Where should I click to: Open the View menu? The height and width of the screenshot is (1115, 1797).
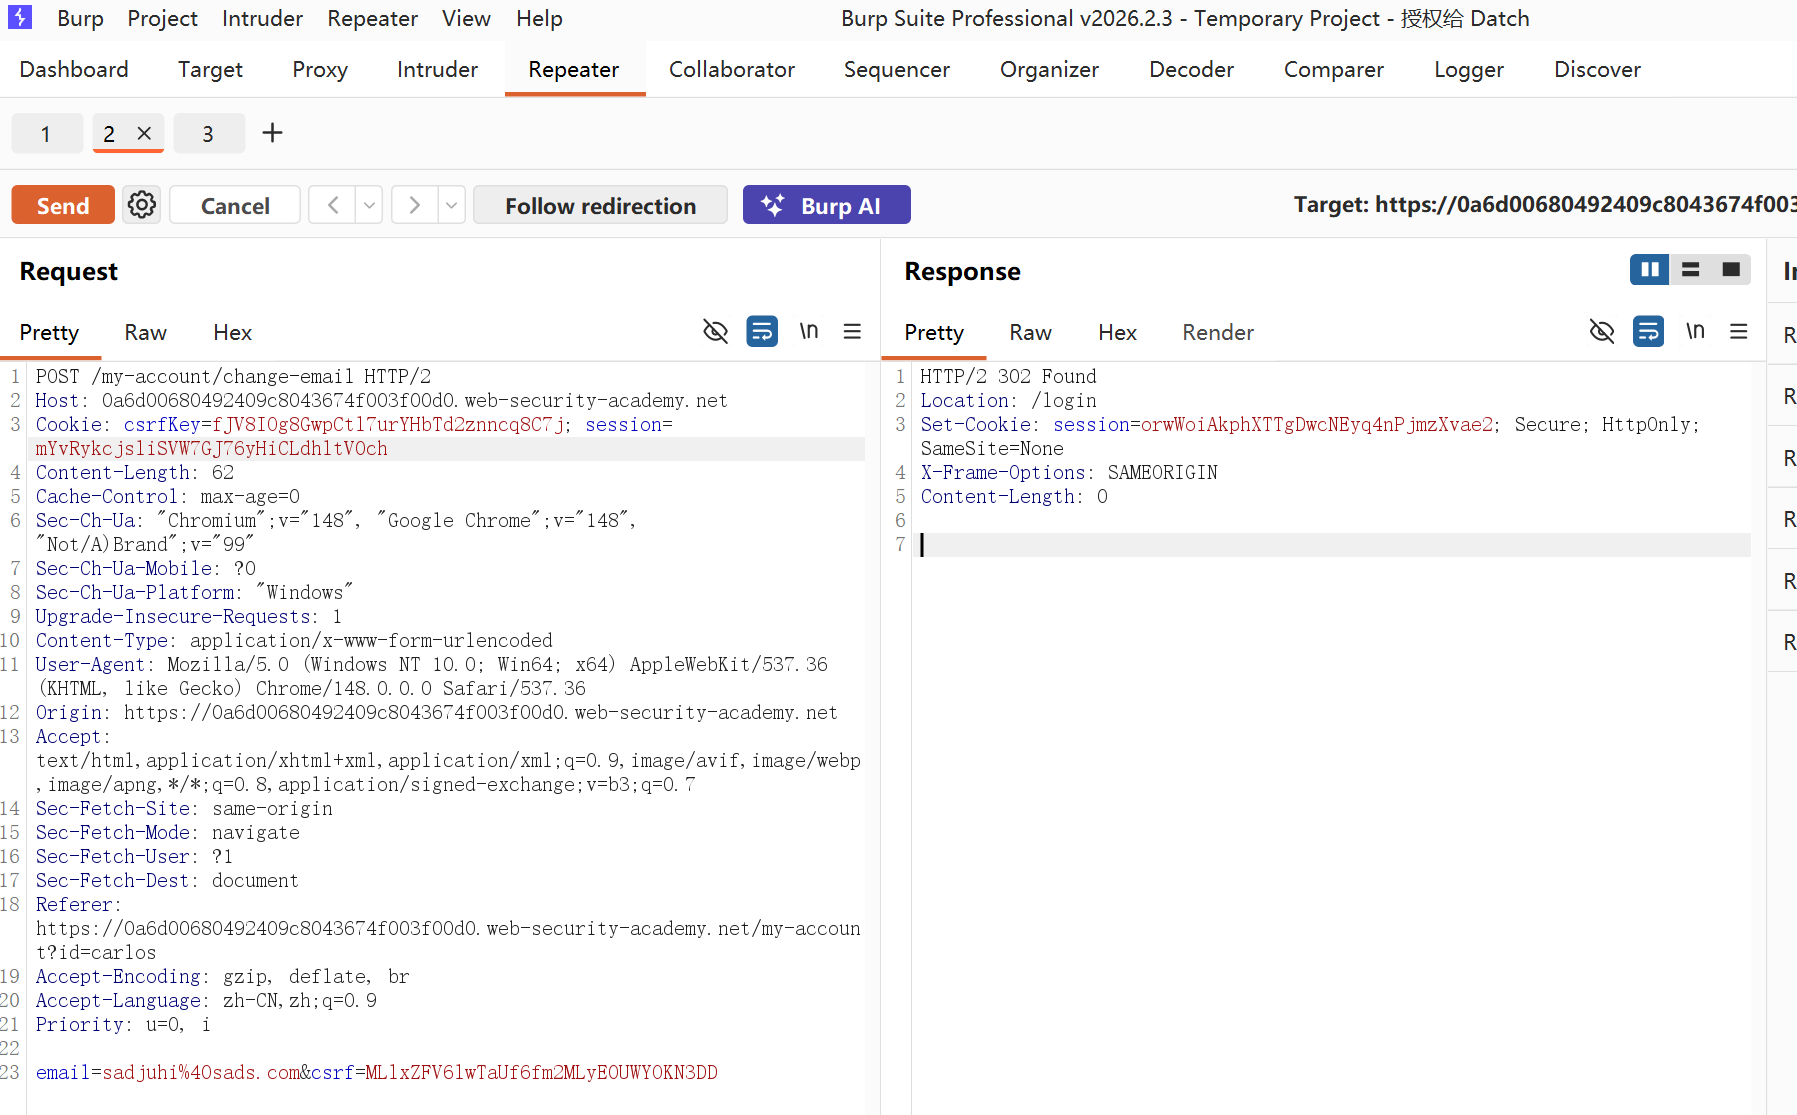tap(466, 18)
